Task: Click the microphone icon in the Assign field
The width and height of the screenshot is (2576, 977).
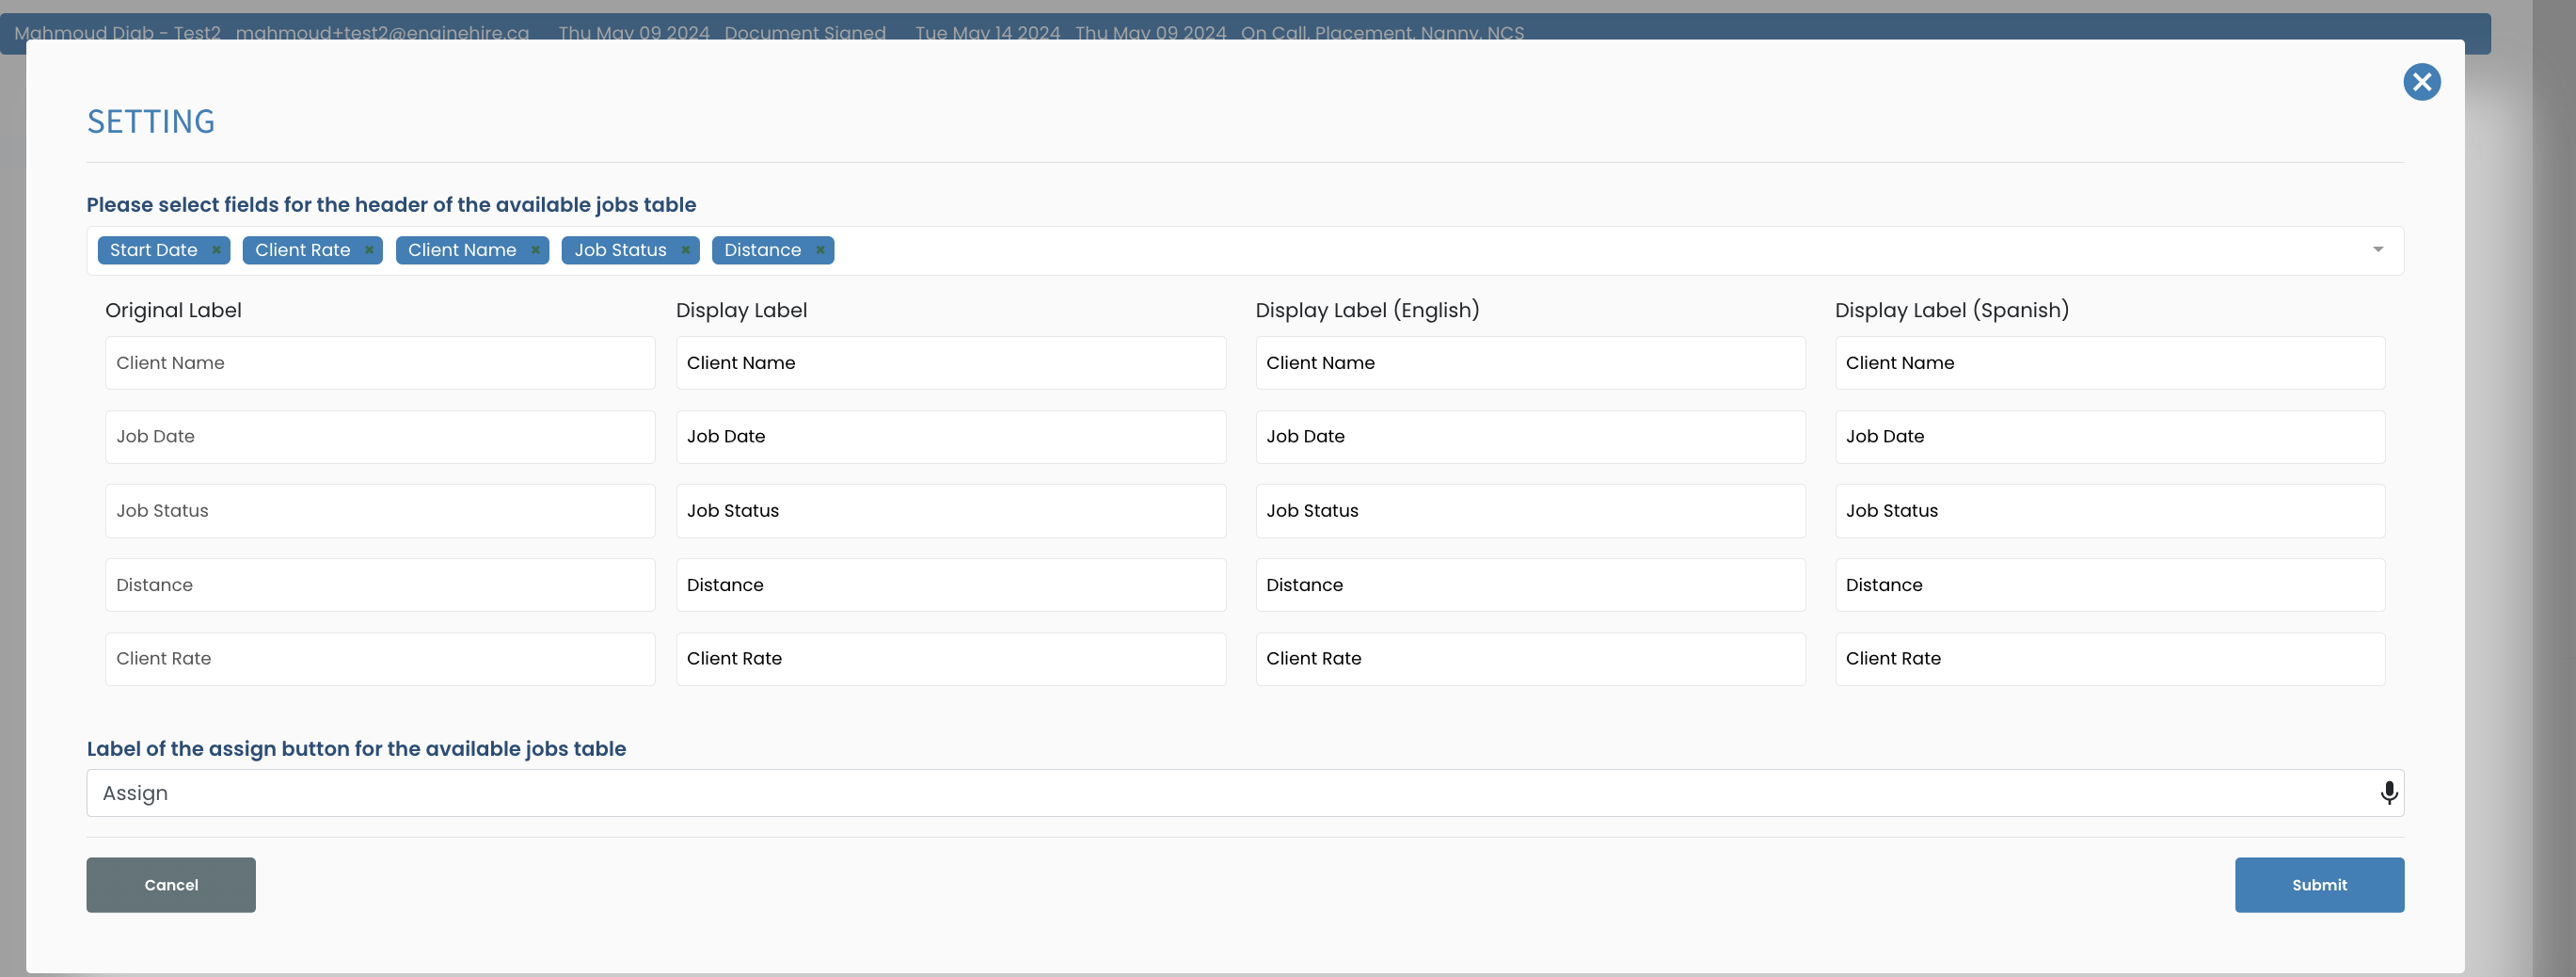Action: tap(2389, 792)
